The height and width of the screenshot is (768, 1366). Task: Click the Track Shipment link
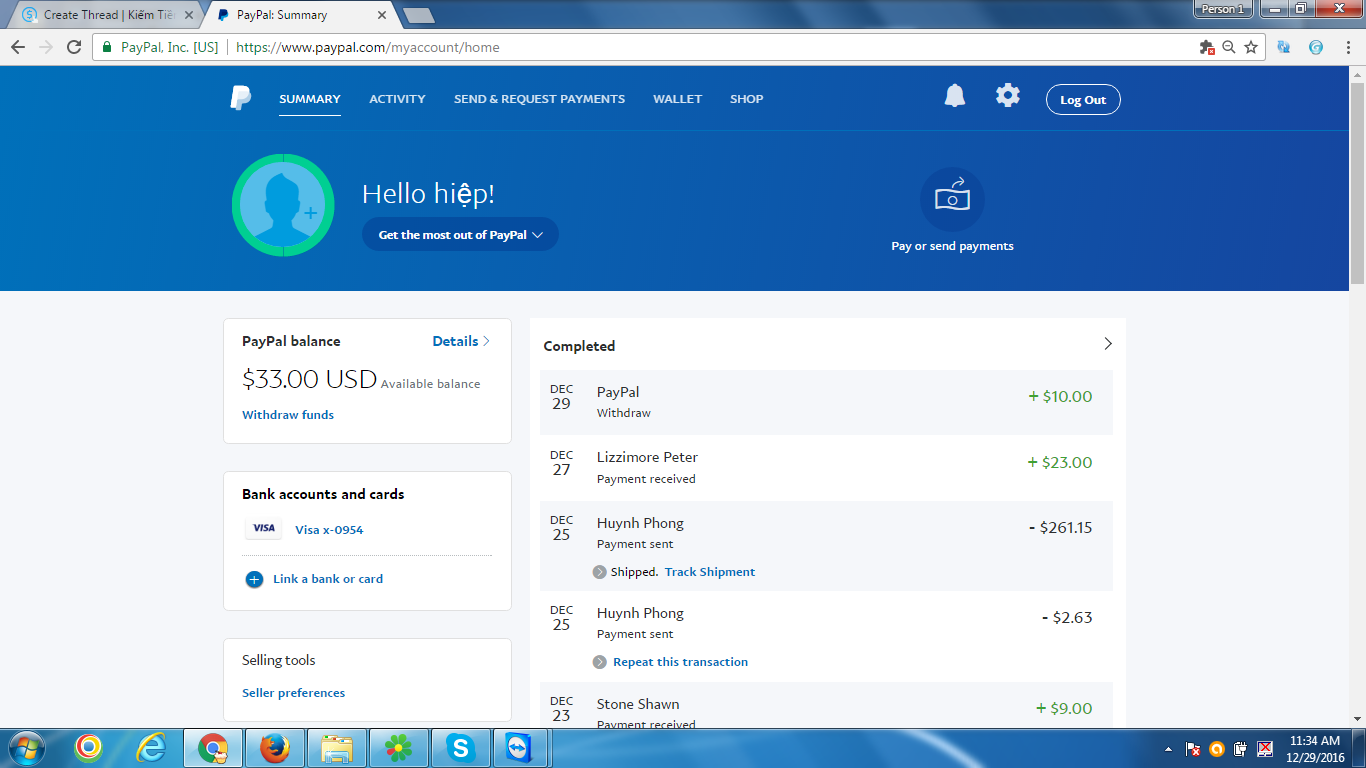[x=710, y=572]
